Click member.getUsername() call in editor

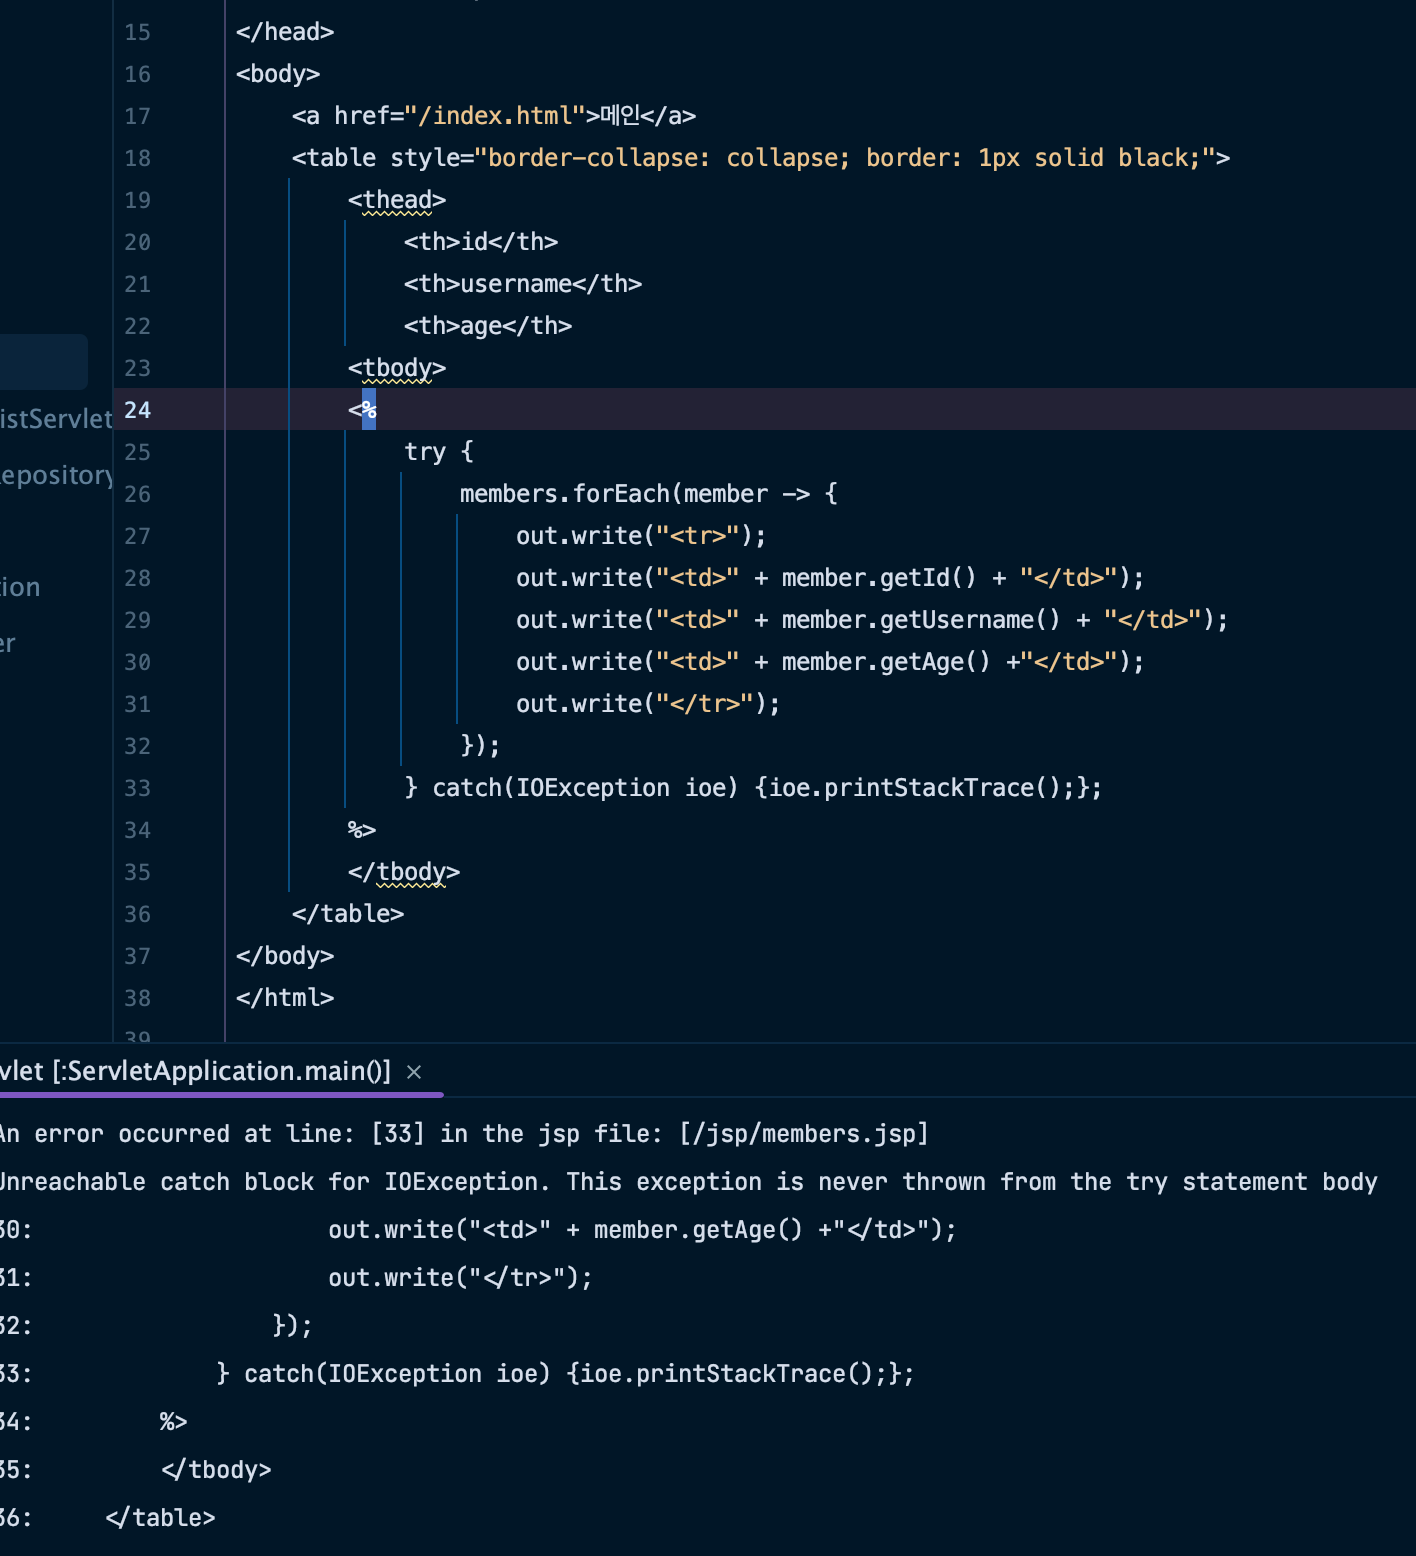tap(921, 620)
